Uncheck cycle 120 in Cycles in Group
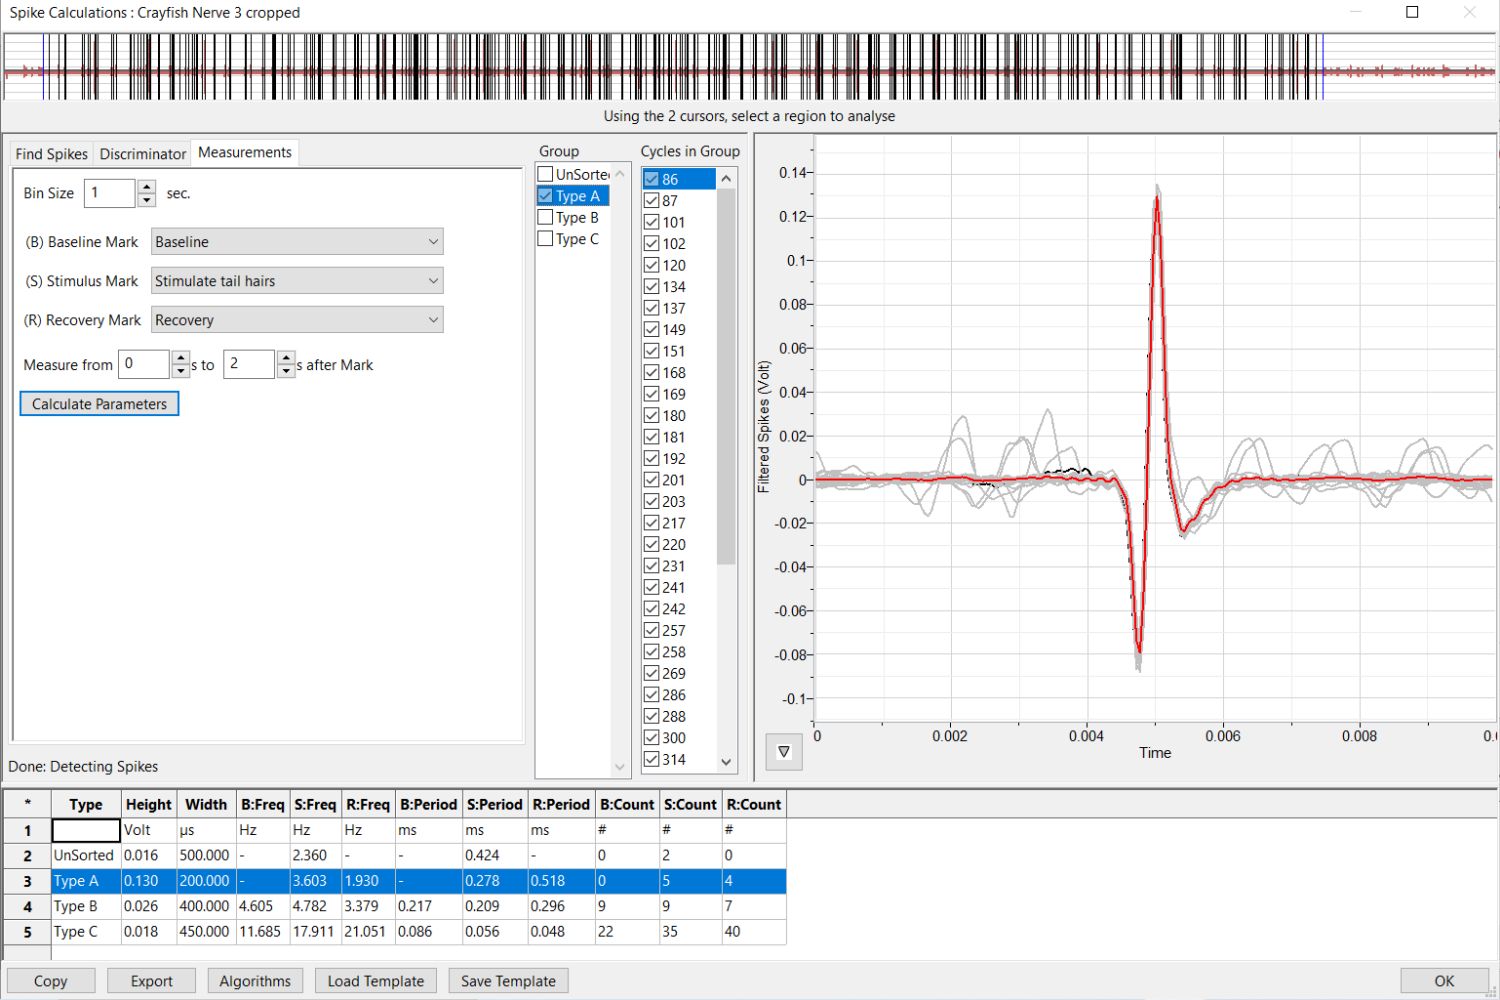 pyautogui.click(x=652, y=265)
